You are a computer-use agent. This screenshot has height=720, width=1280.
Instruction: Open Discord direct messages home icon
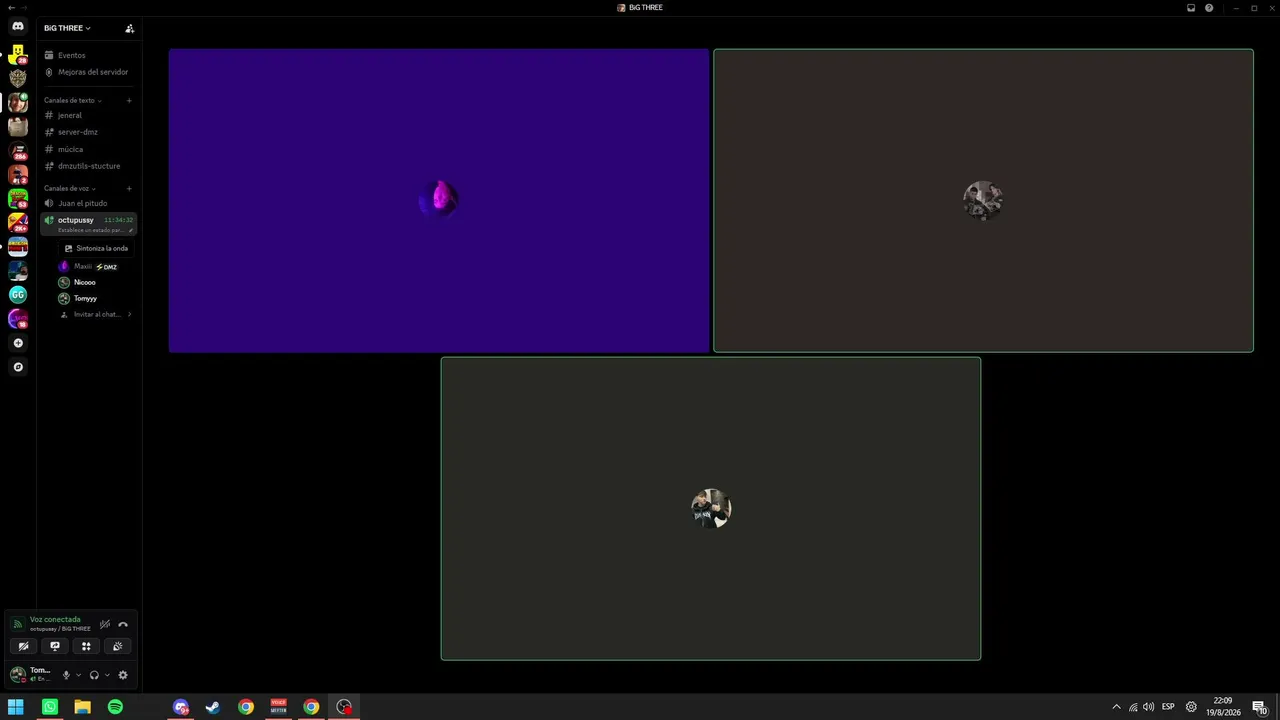tap(18, 26)
